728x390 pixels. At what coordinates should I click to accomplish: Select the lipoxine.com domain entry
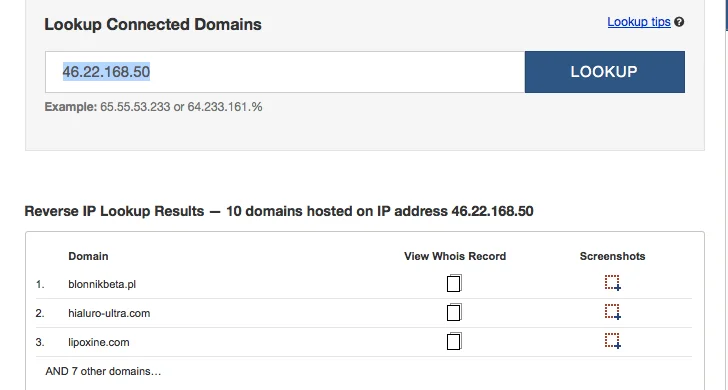98,342
